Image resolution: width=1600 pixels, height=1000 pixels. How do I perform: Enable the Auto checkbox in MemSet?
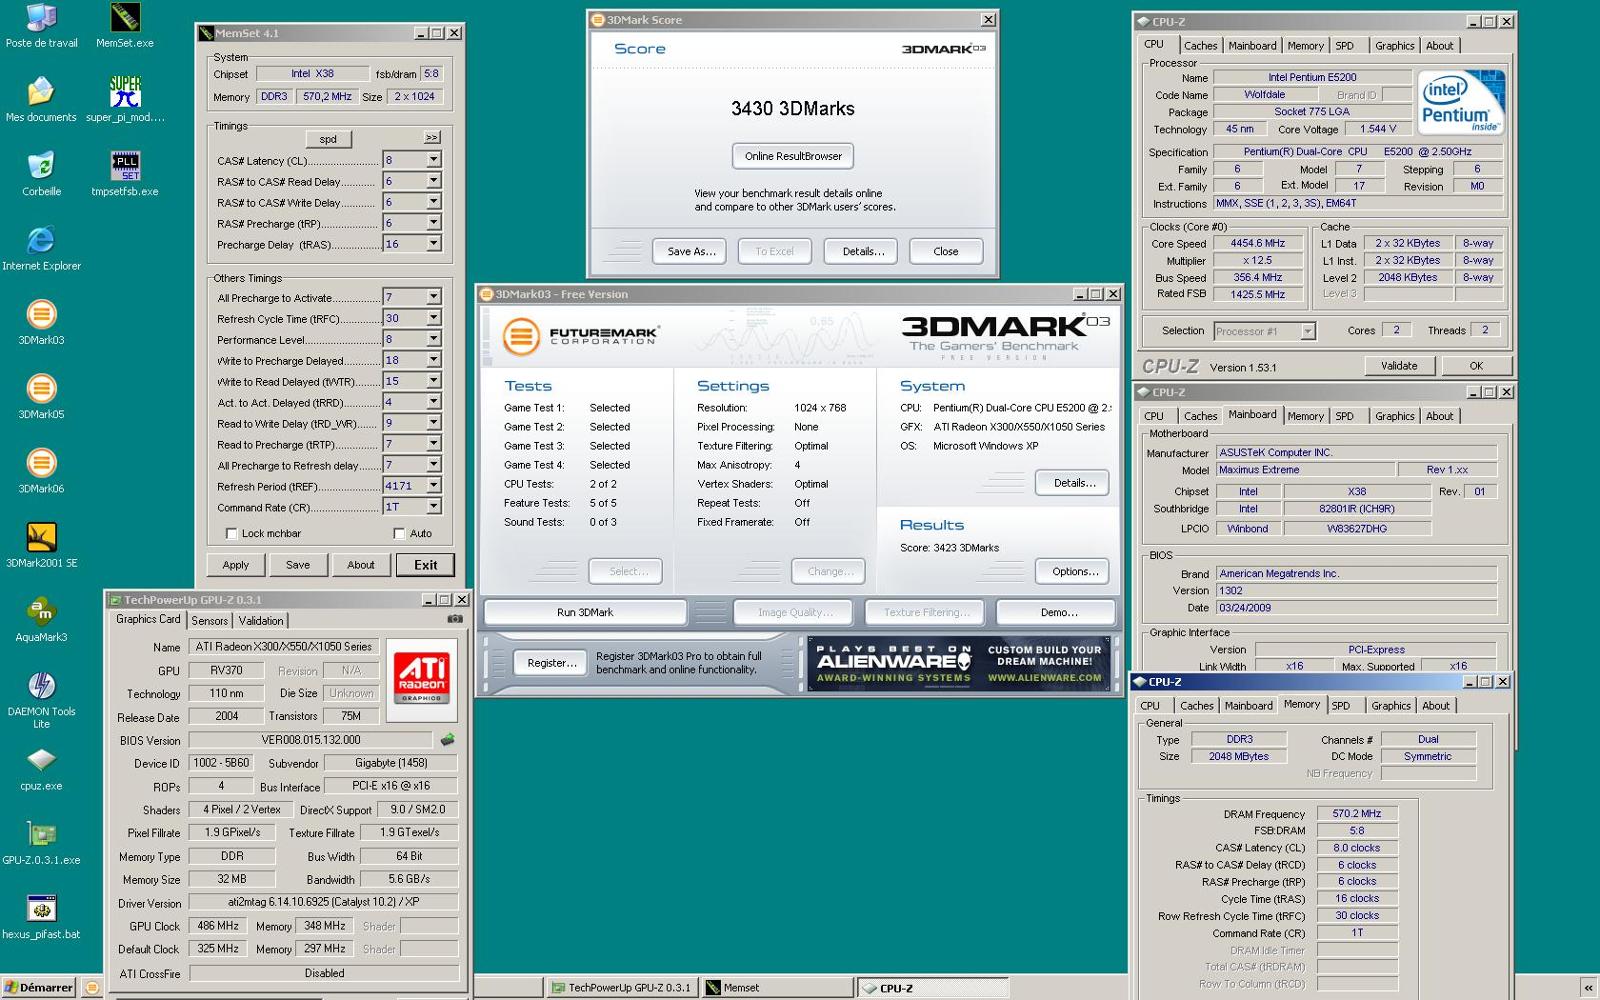[399, 534]
